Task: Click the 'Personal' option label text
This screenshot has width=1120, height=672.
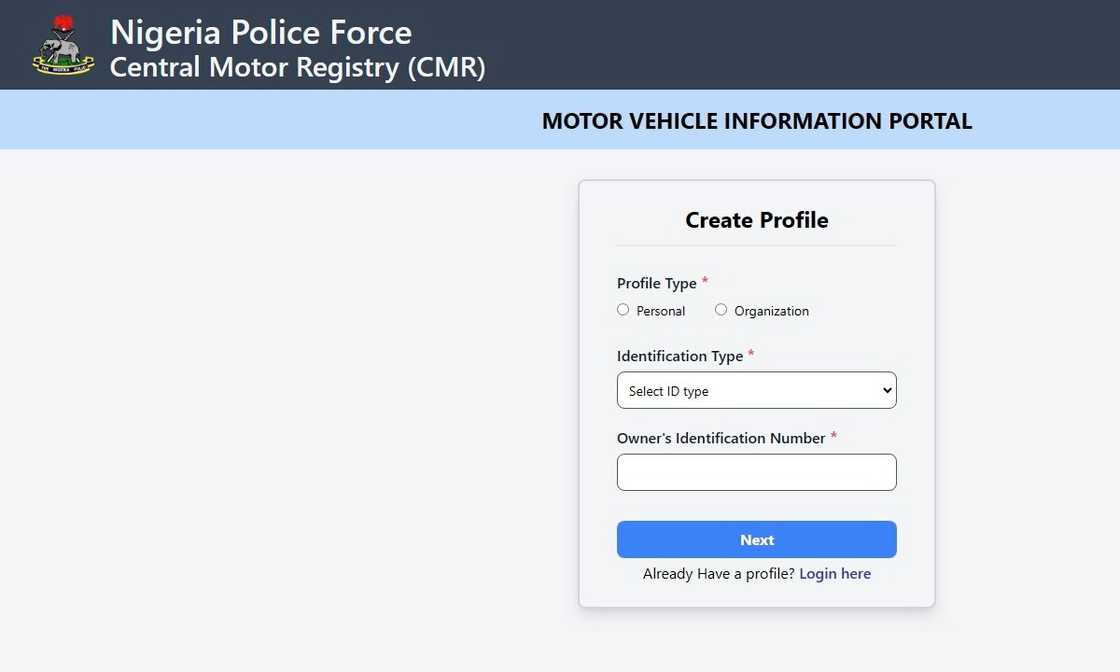Action: click(x=660, y=311)
